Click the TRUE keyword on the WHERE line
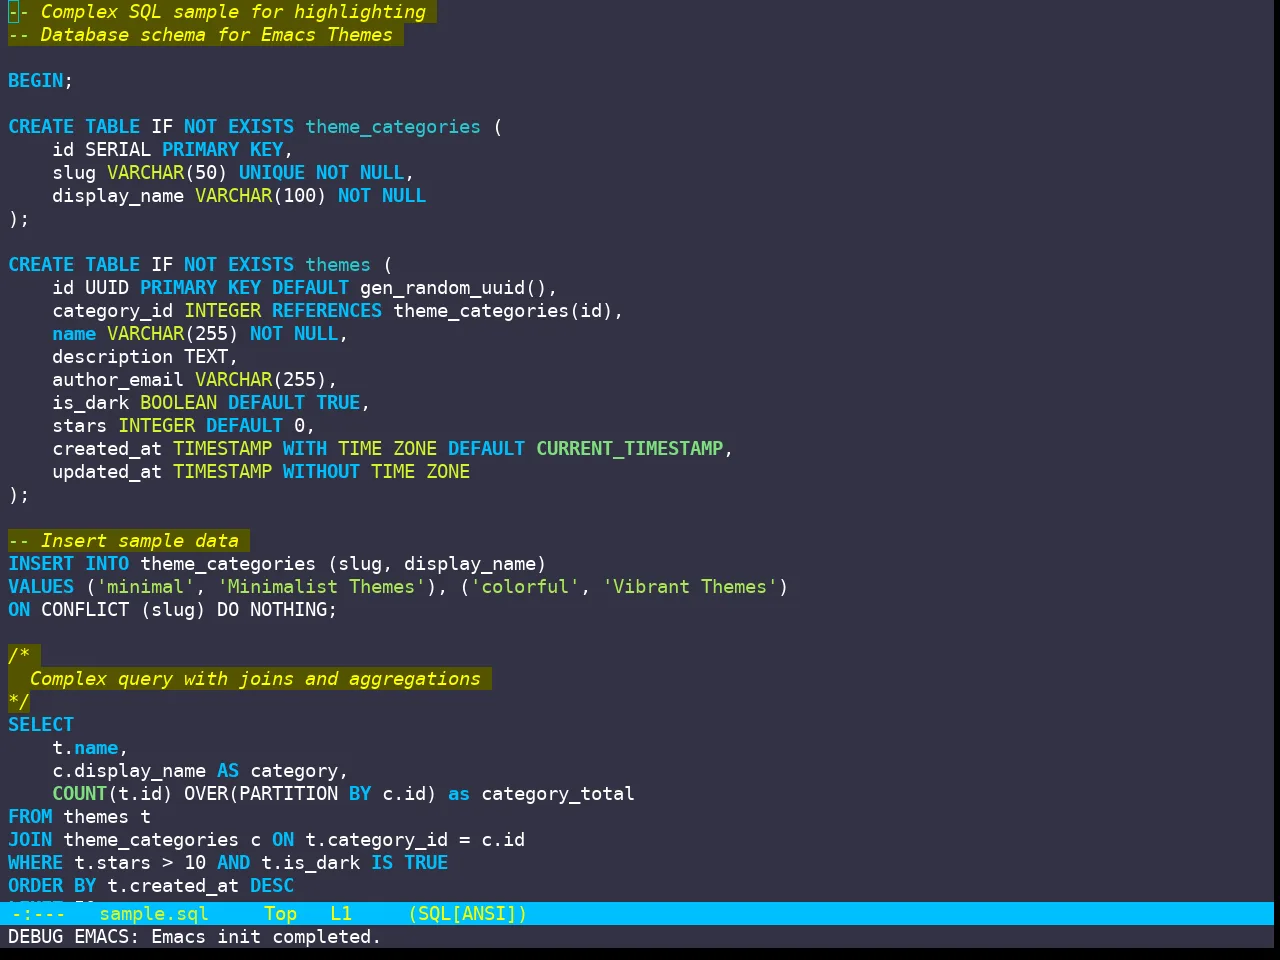Viewport: 1280px width, 960px height. (426, 863)
